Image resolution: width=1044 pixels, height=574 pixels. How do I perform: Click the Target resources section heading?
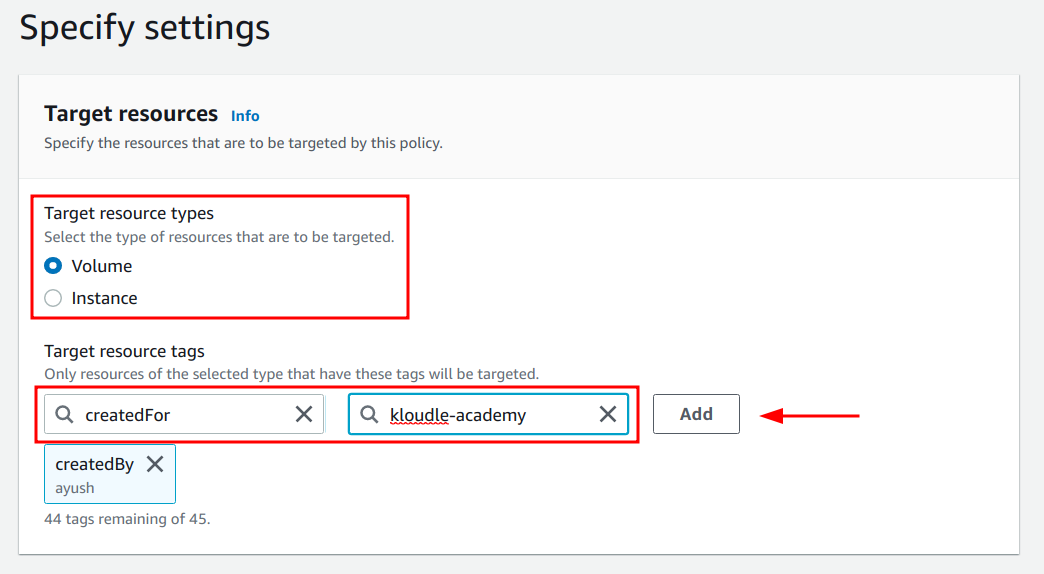(x=131, y=114)
